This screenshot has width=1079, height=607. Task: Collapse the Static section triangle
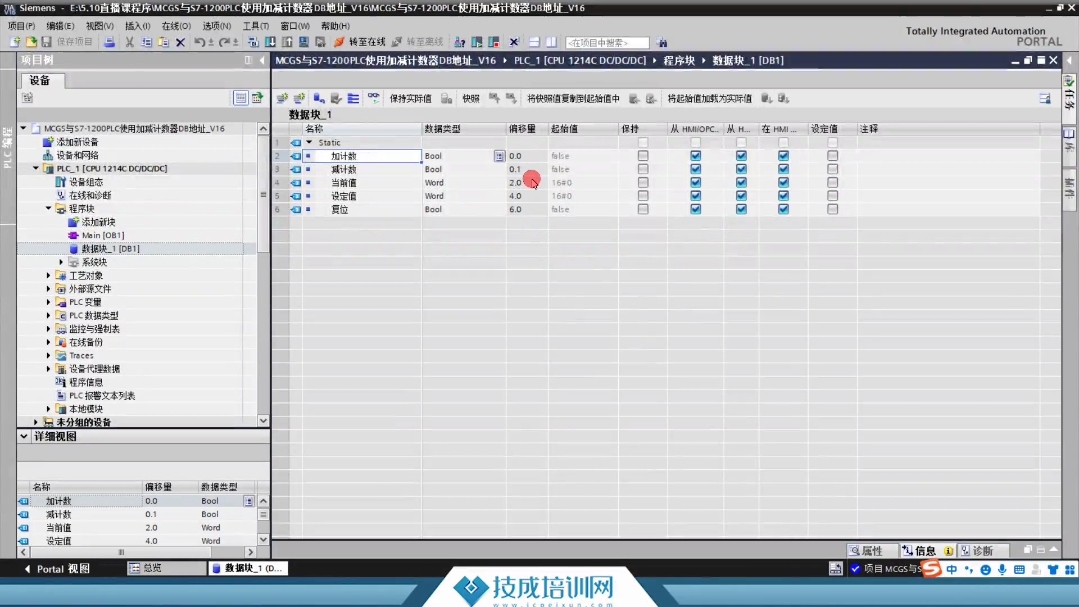pyautogui.click(x=309, y=143)
